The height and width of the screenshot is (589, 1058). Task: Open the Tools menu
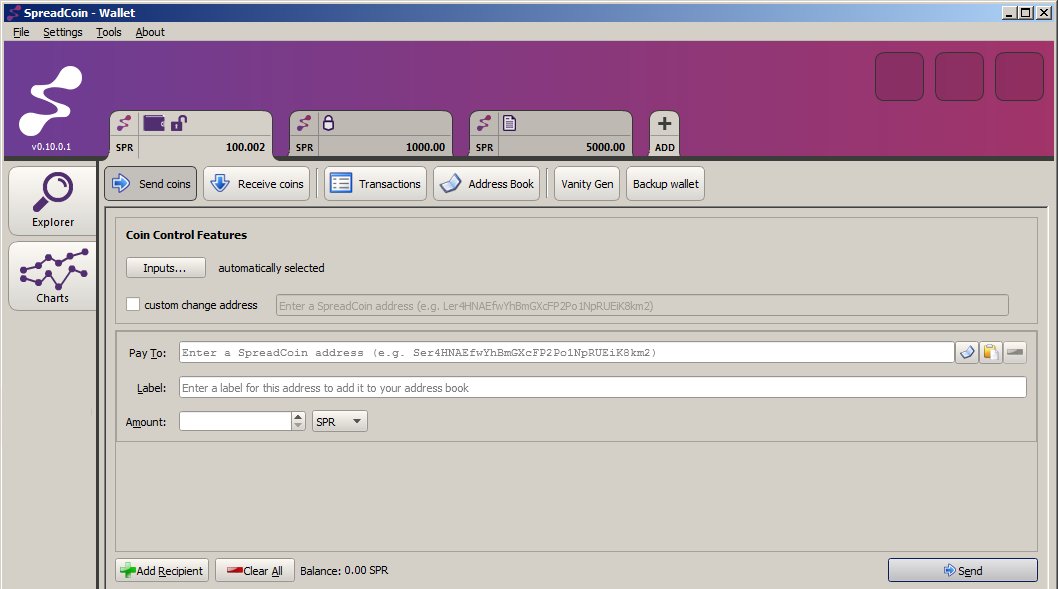click(x=108, y=32)
